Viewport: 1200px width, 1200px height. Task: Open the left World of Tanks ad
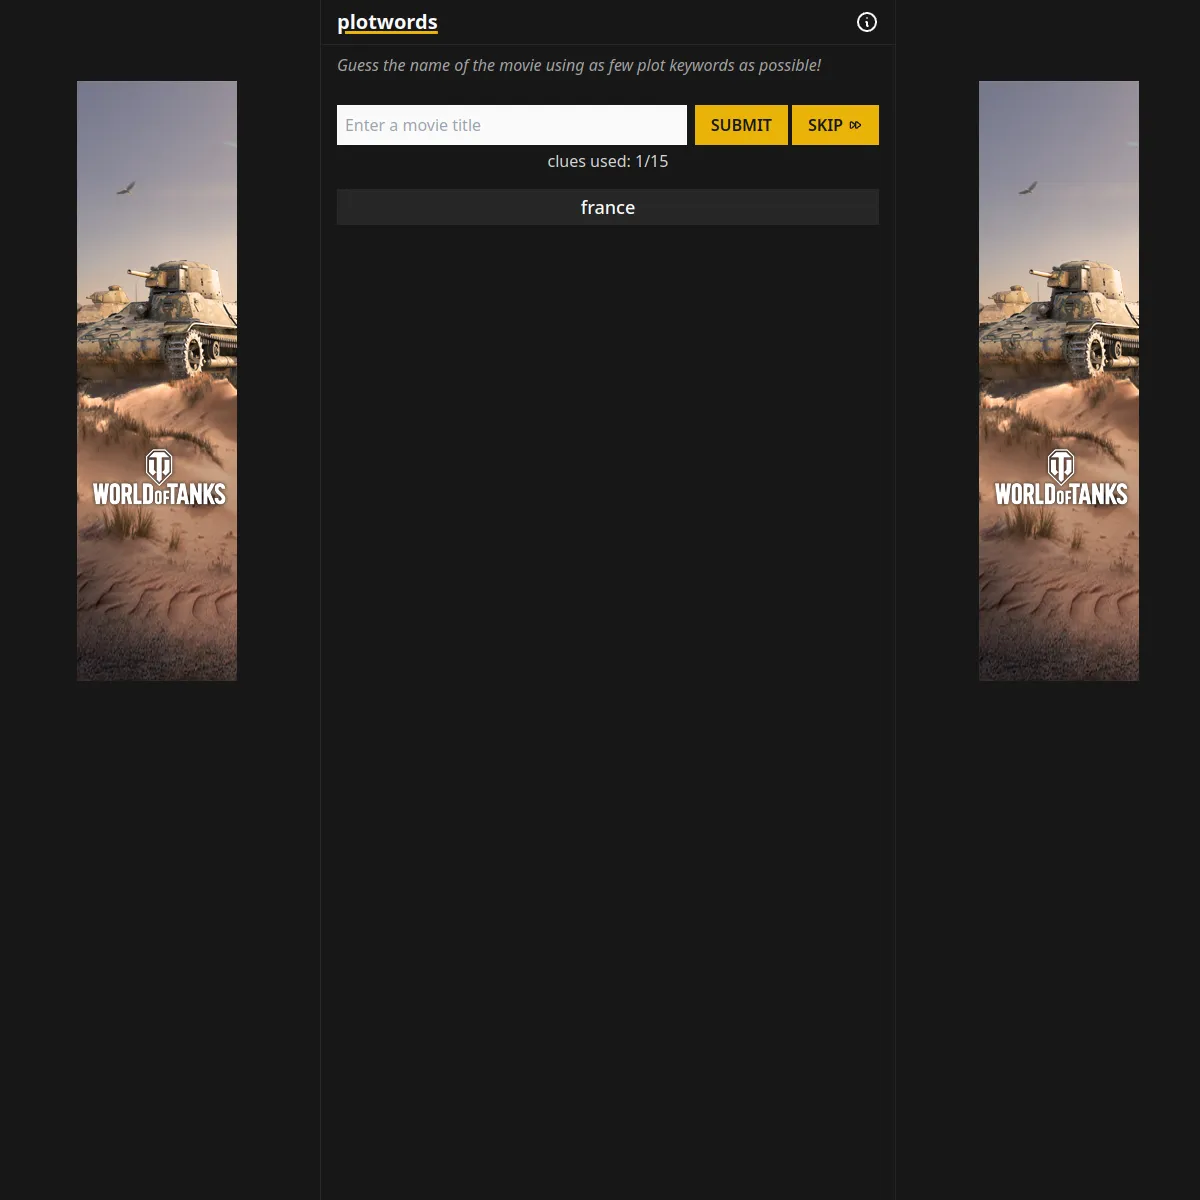[x=157, y=381]
